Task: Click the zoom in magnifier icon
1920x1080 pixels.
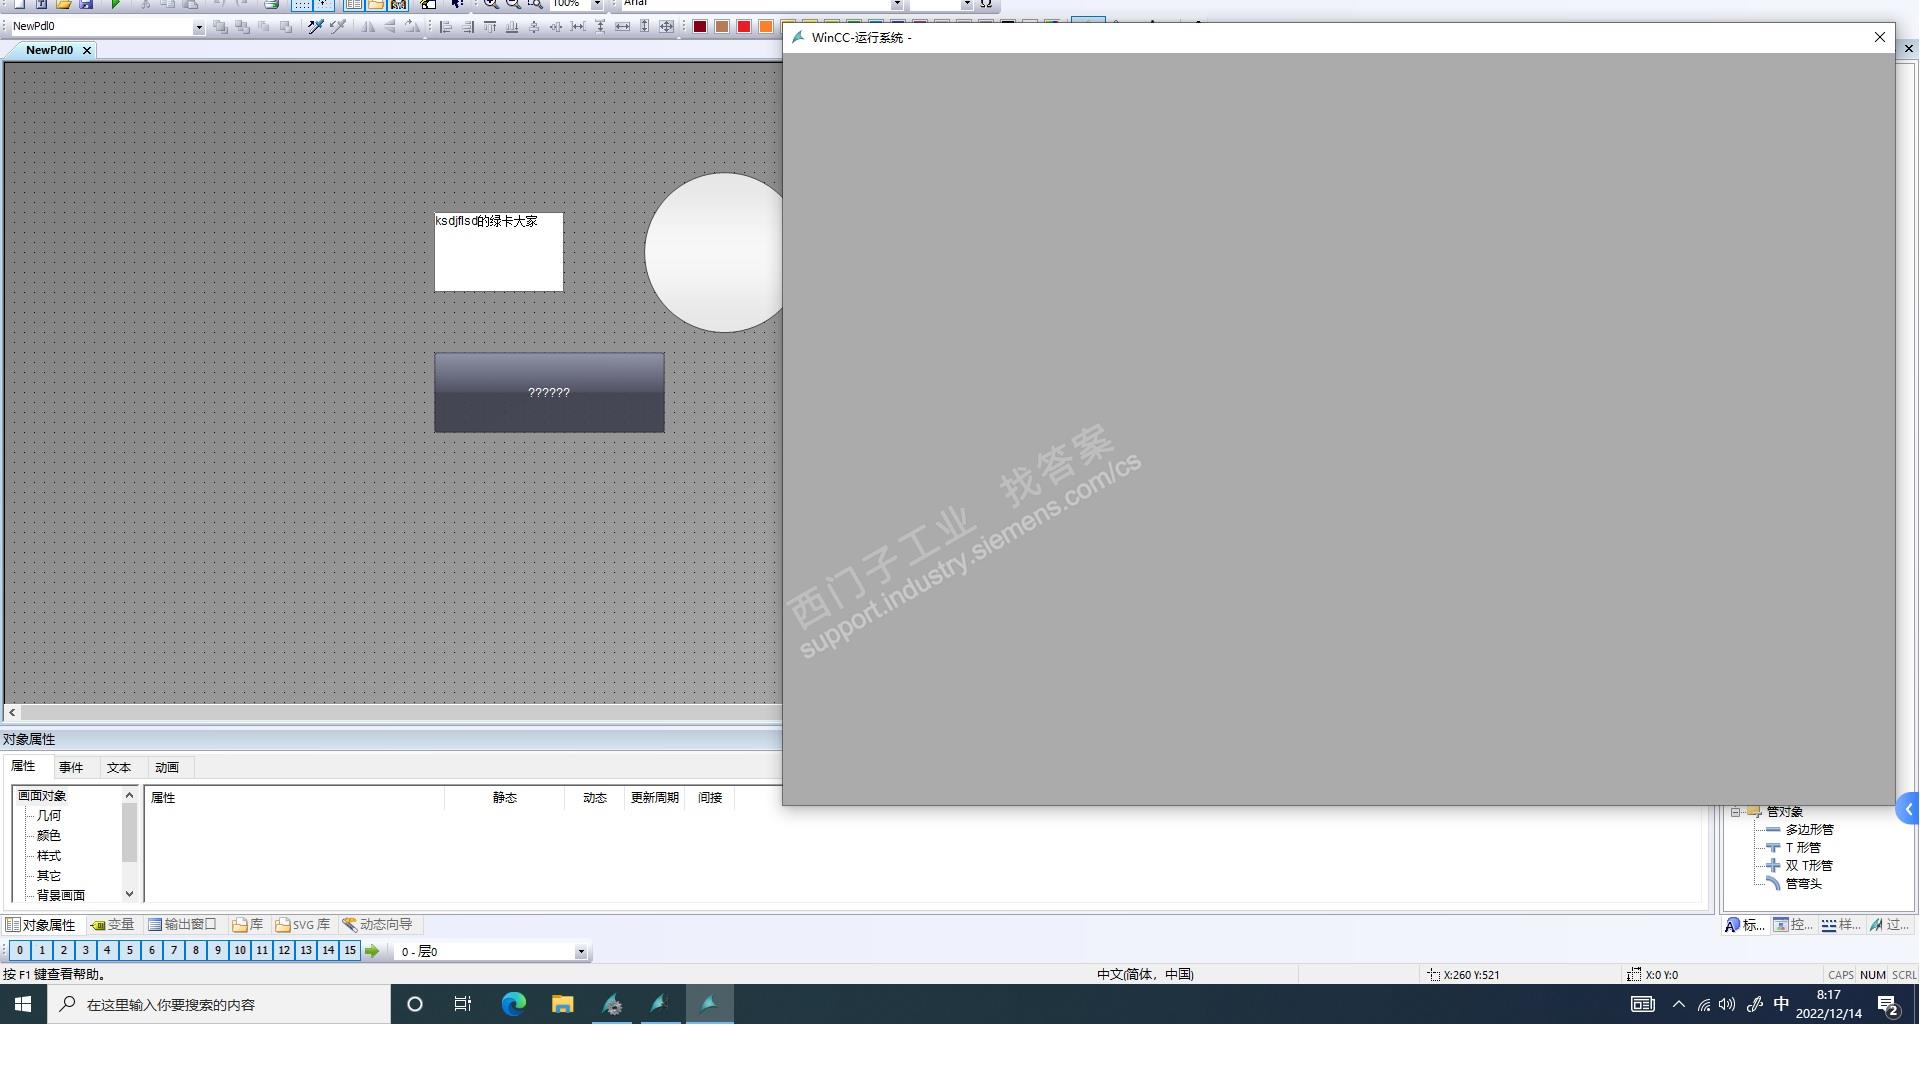Action: pos(491,4)
